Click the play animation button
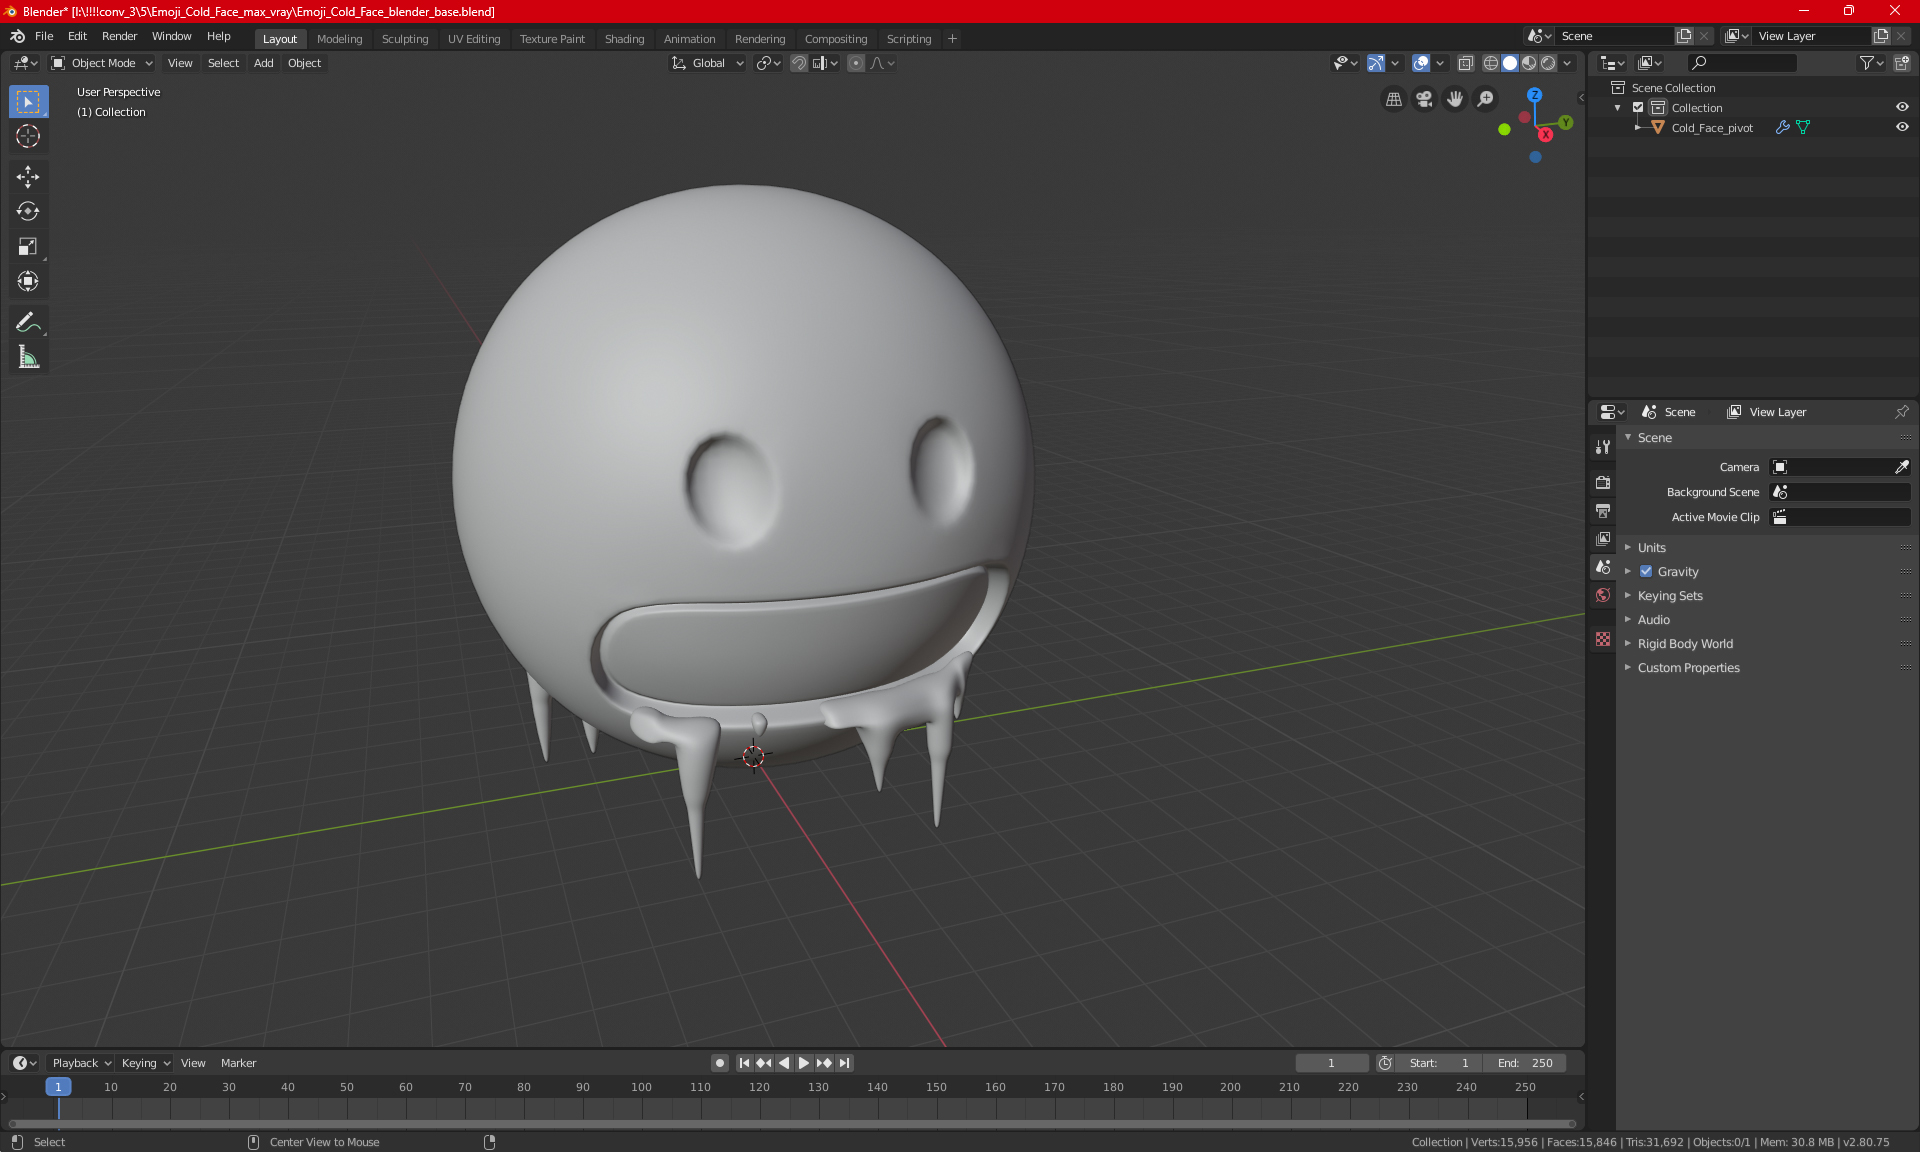Image resolution: width=1920 pixels, height=1152 pixels. tap(803, 1063)
